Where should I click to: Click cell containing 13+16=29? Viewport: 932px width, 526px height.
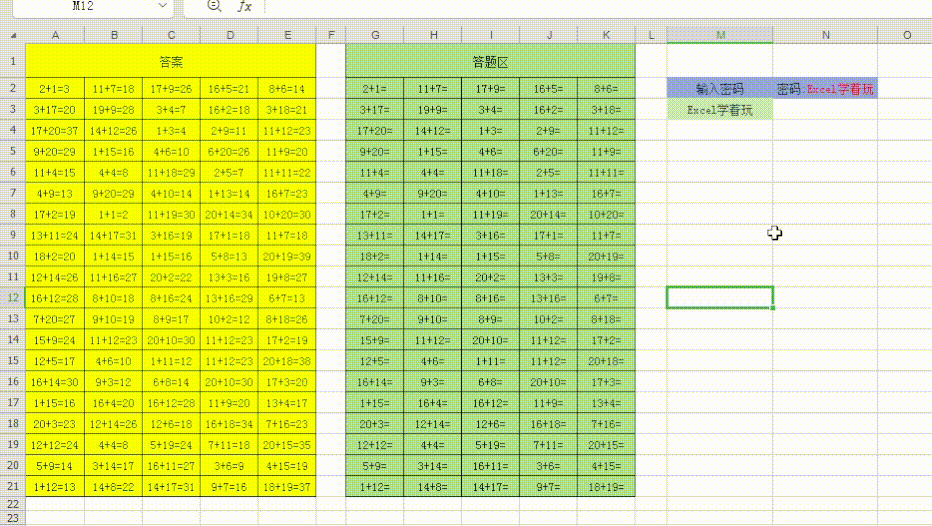pyautogui.click(x=229, y=298)
